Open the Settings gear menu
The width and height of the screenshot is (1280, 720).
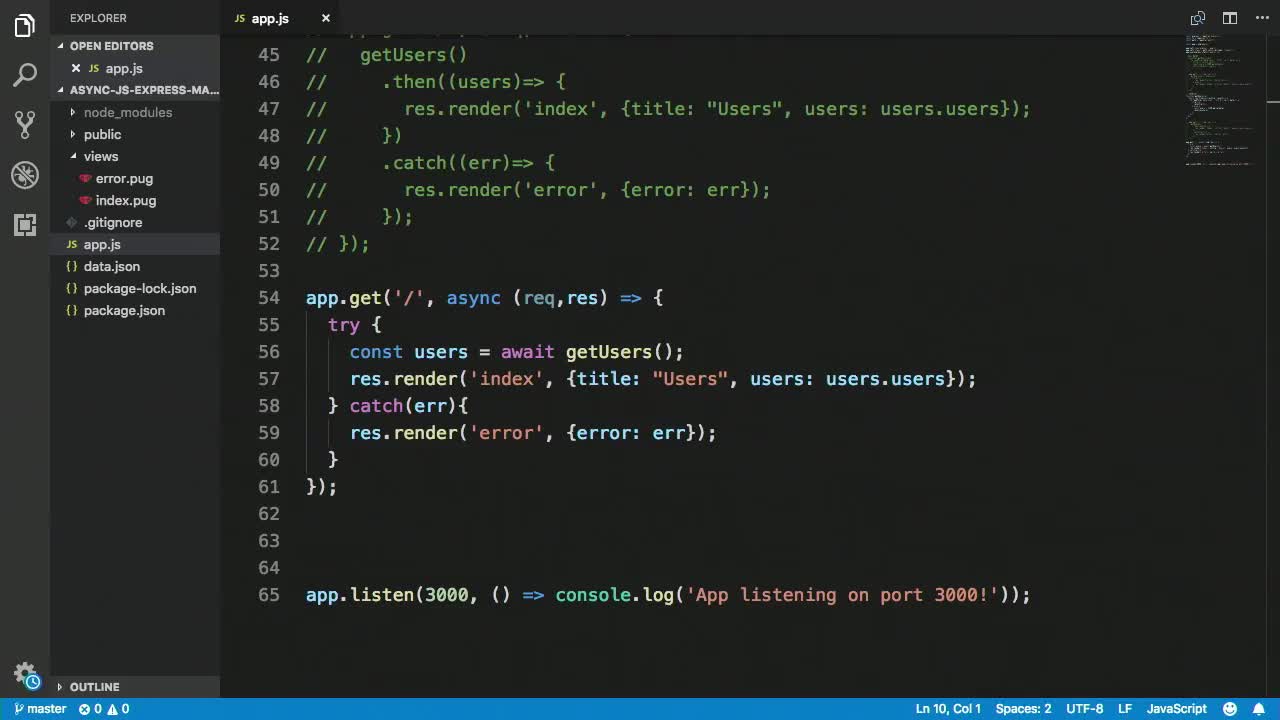coord(24,673)
